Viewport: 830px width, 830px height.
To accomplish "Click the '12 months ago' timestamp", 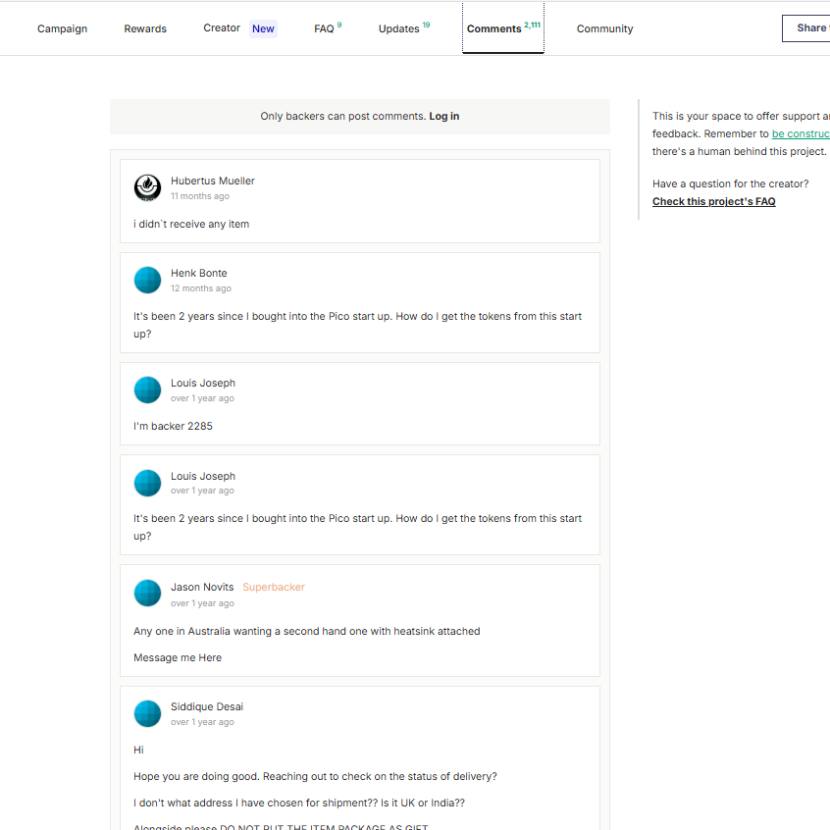I will pyautogui.click(x=201, y=288).
